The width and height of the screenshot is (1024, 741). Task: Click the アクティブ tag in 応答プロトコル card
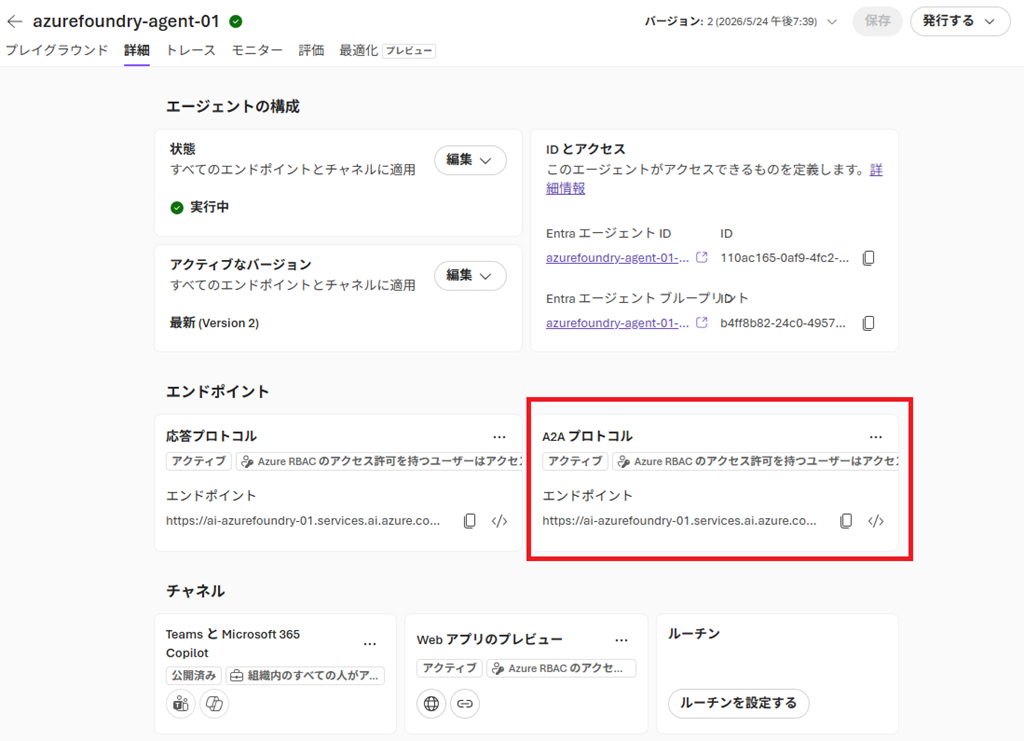click(x=199, y=462)
